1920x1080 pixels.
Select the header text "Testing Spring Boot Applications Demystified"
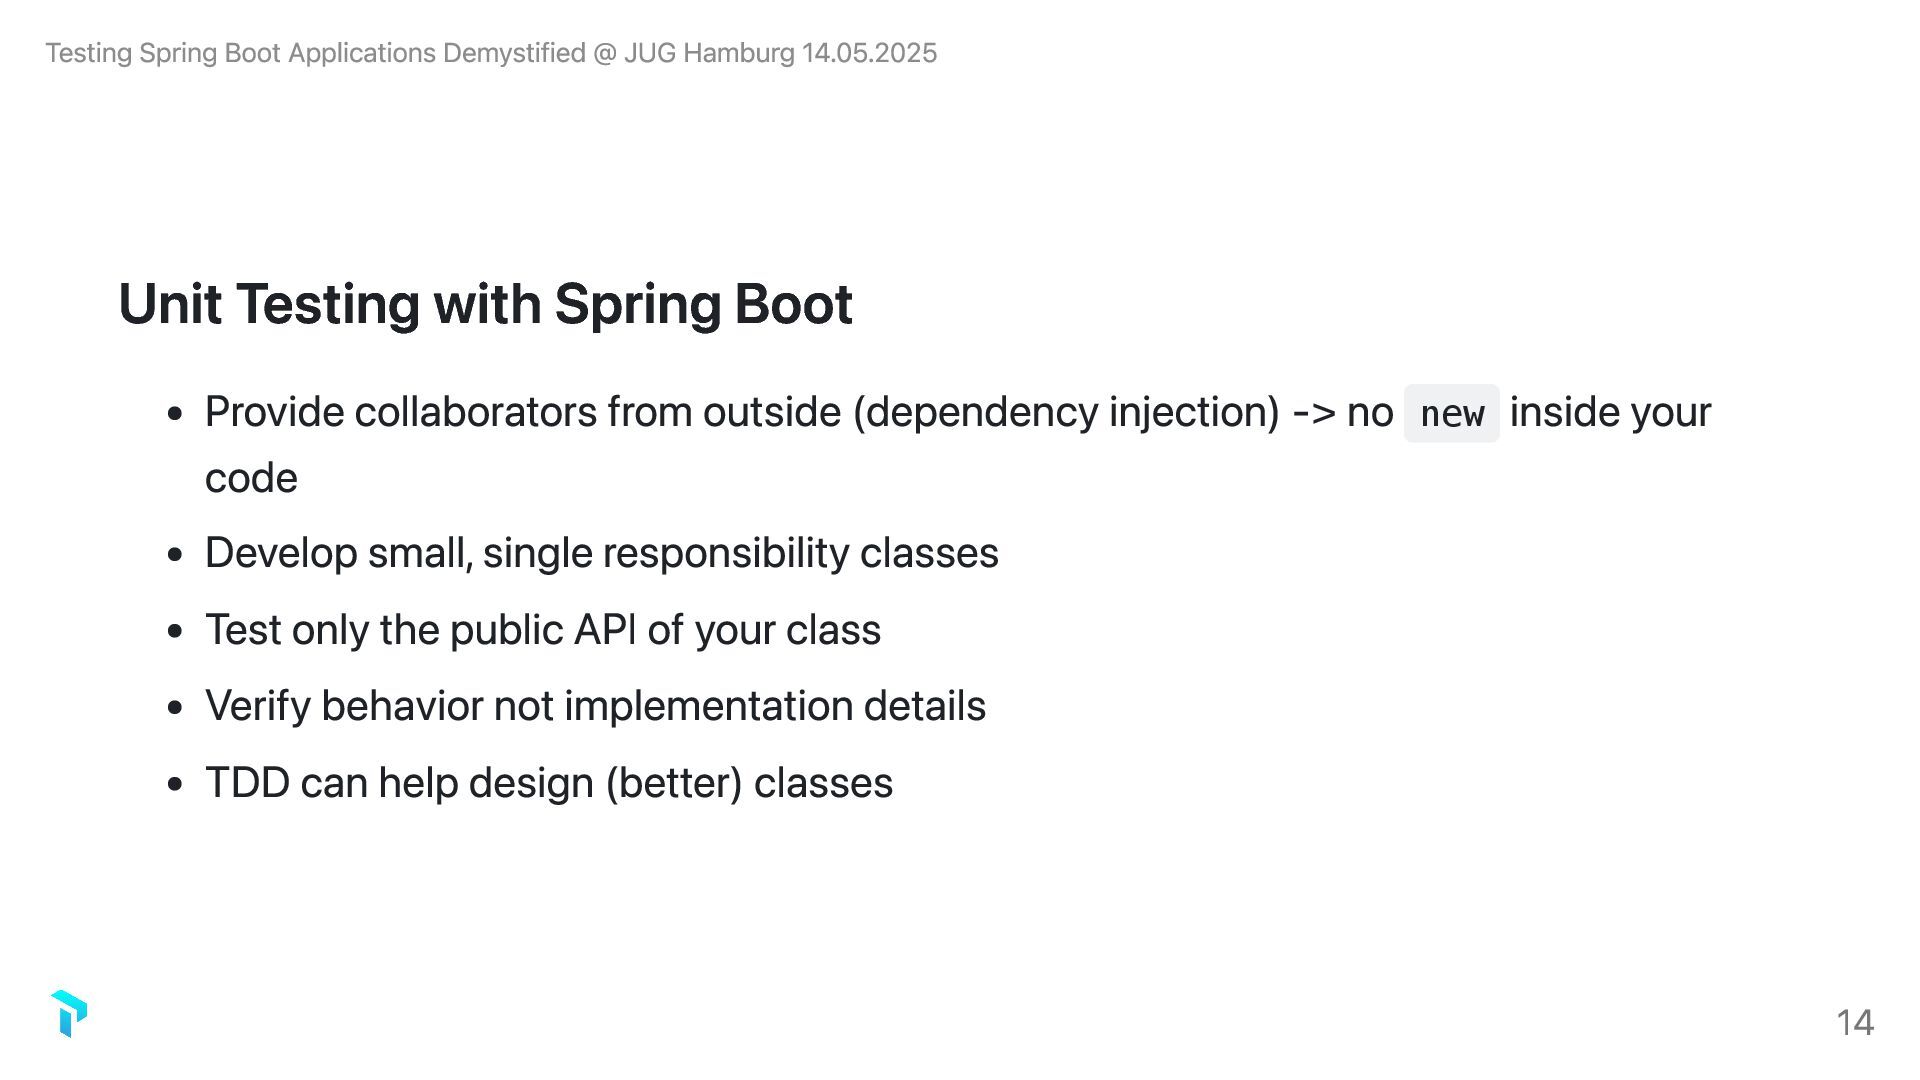point(315,53)
